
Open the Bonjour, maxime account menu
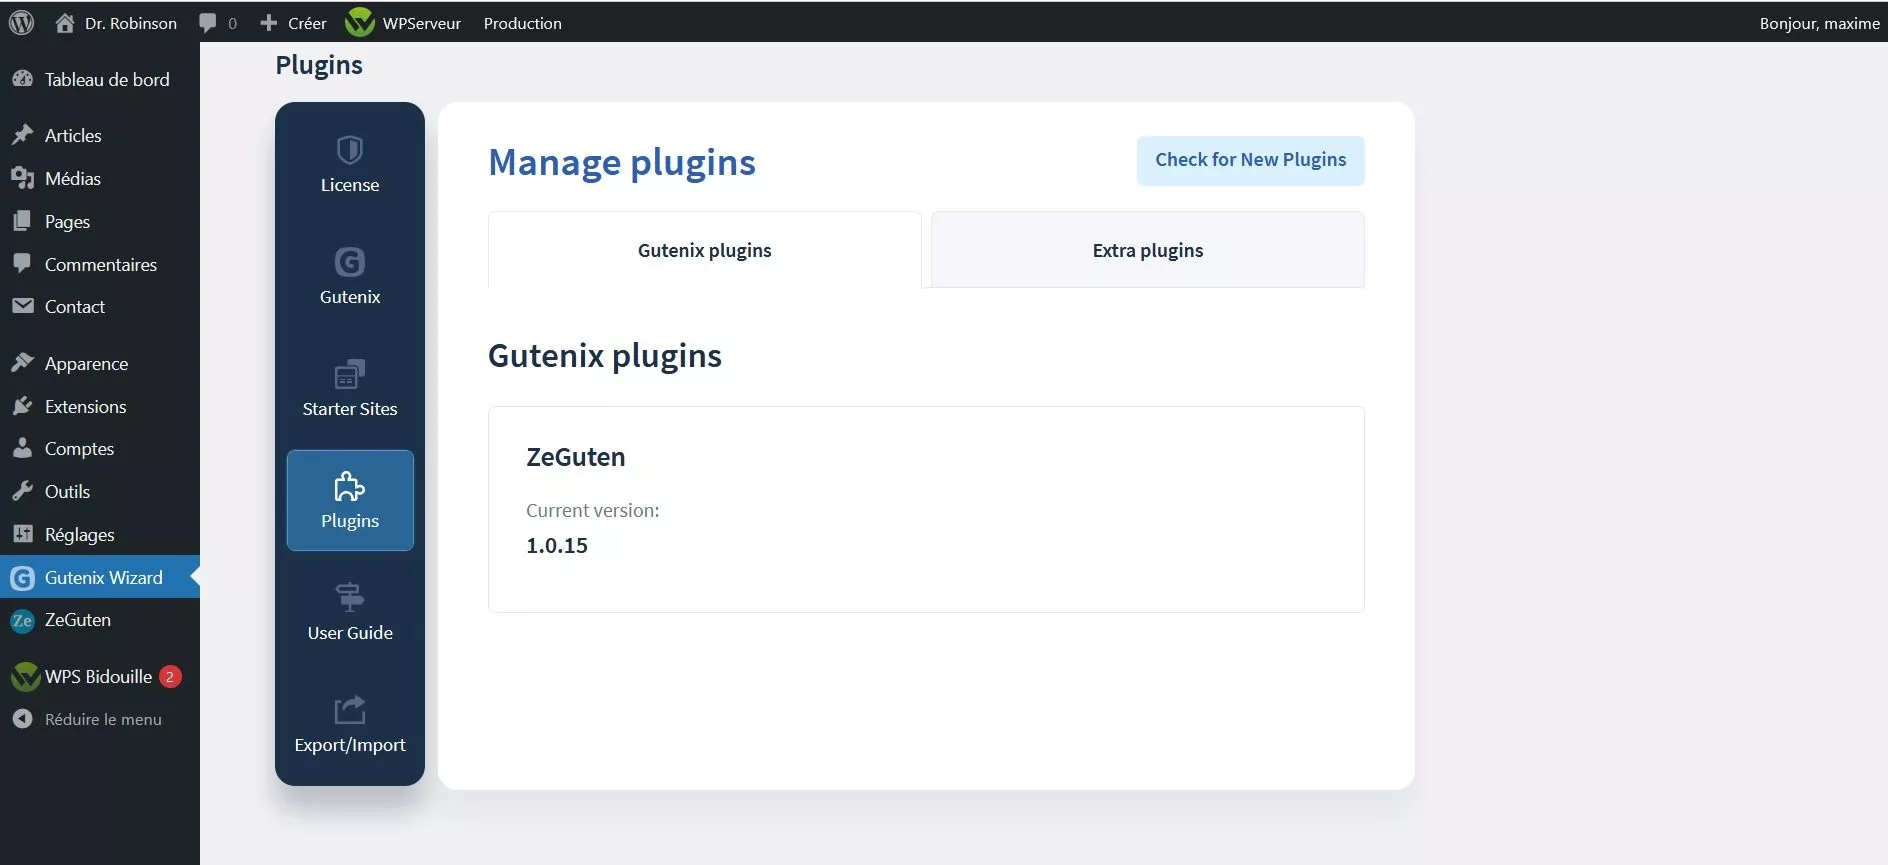[1820, 23]
